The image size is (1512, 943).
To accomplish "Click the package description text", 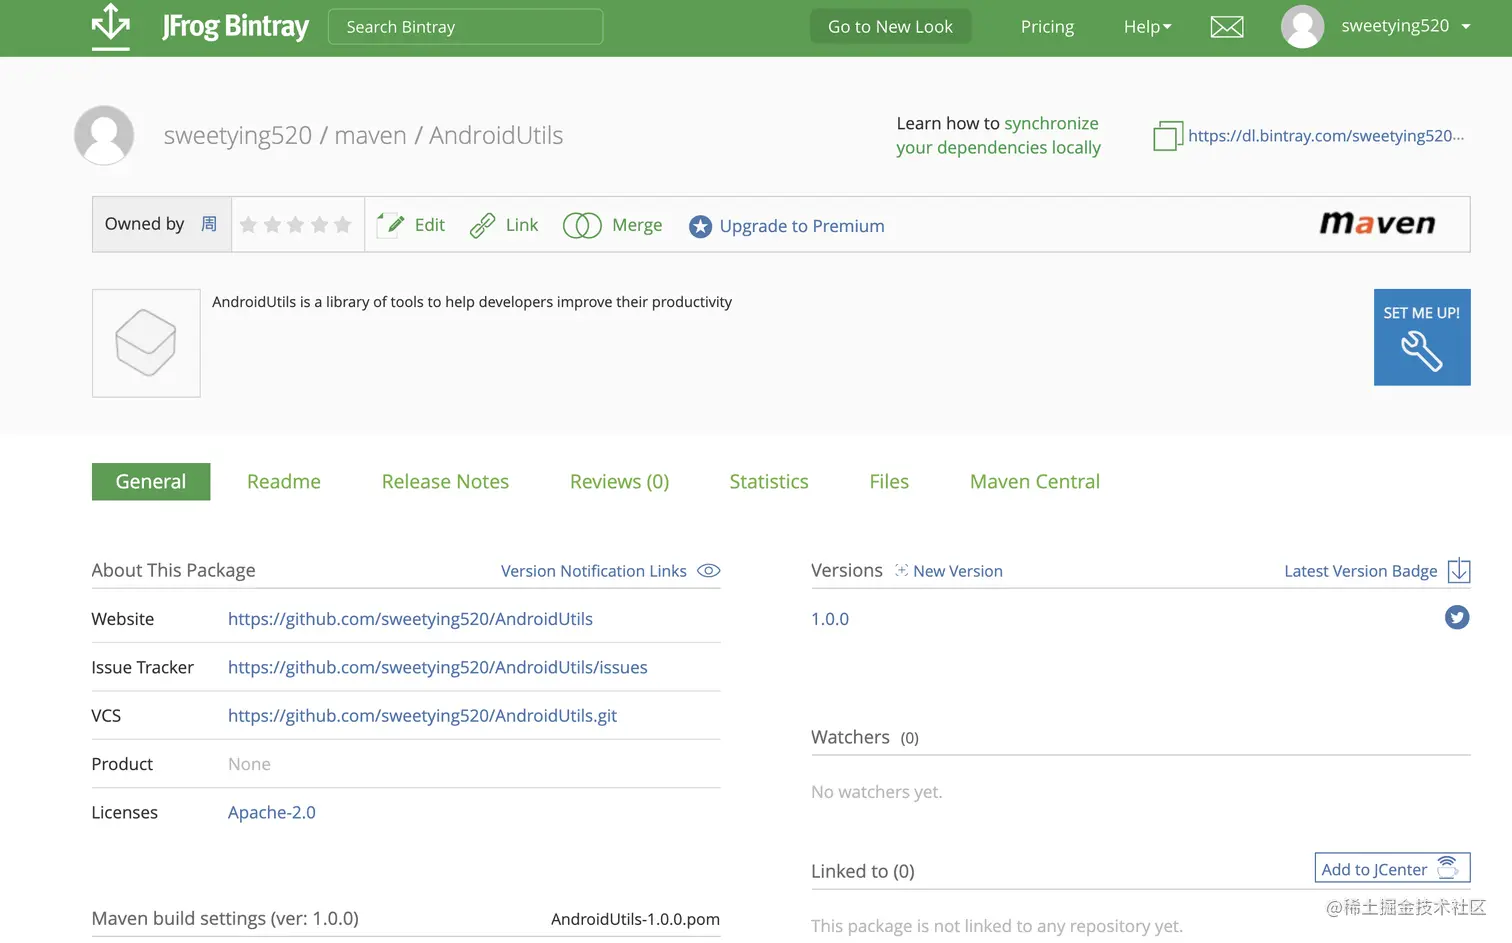I will pos(472,302).
